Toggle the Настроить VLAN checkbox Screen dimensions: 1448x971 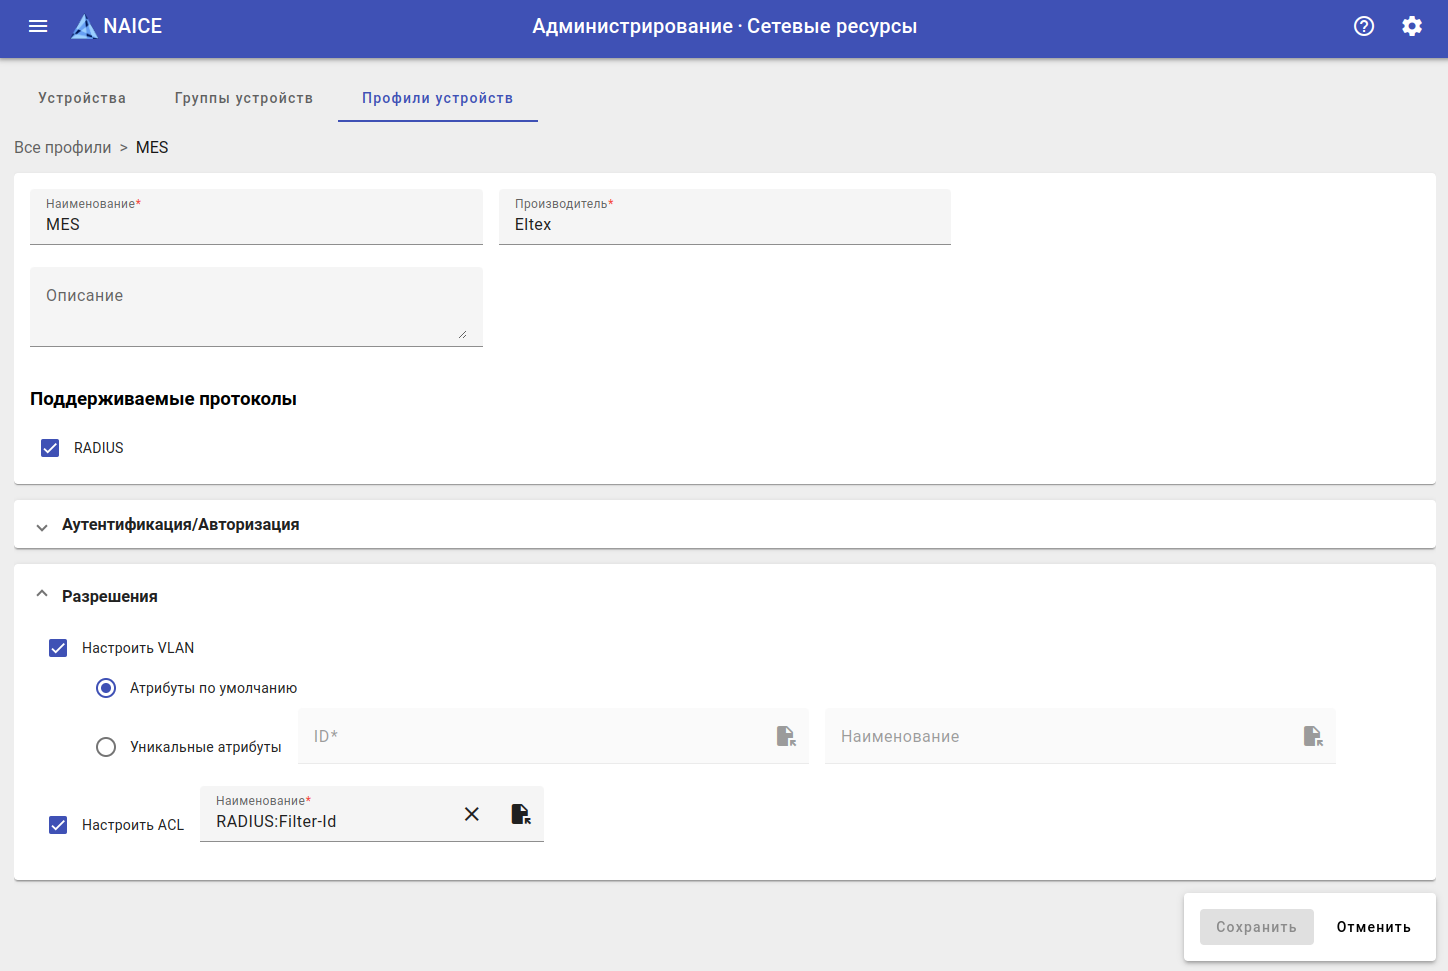(x=58, y=648)
